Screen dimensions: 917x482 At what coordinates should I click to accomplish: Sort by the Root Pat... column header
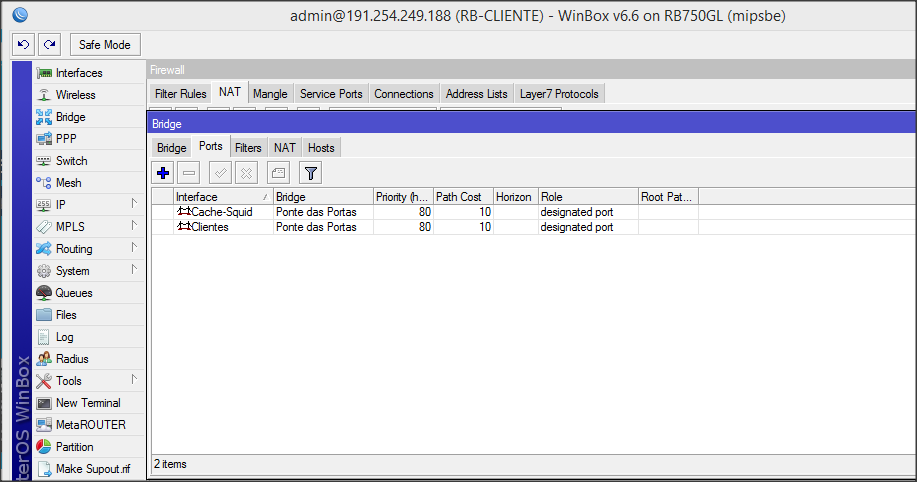[668, 197]
